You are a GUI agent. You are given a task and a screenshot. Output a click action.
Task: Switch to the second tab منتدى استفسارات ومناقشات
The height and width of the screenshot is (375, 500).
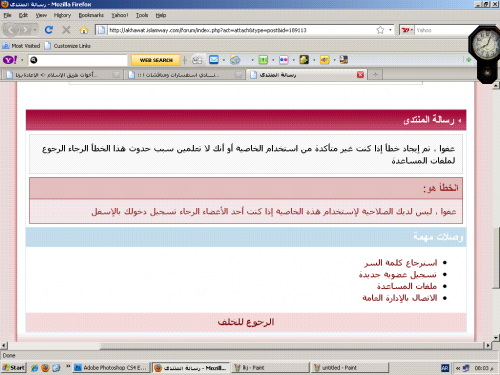click(184, 75)
